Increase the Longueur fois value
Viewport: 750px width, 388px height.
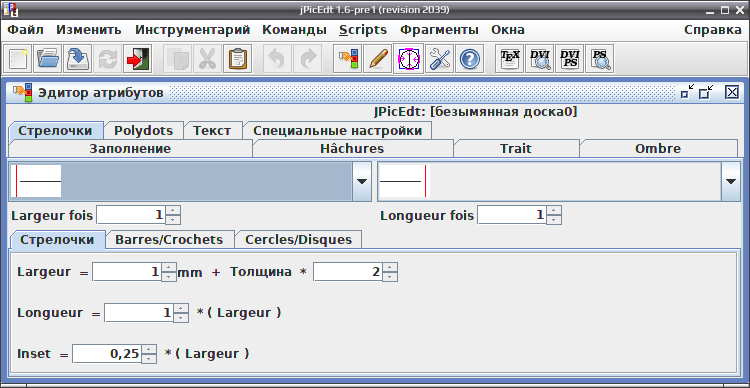tap(554, 211)
